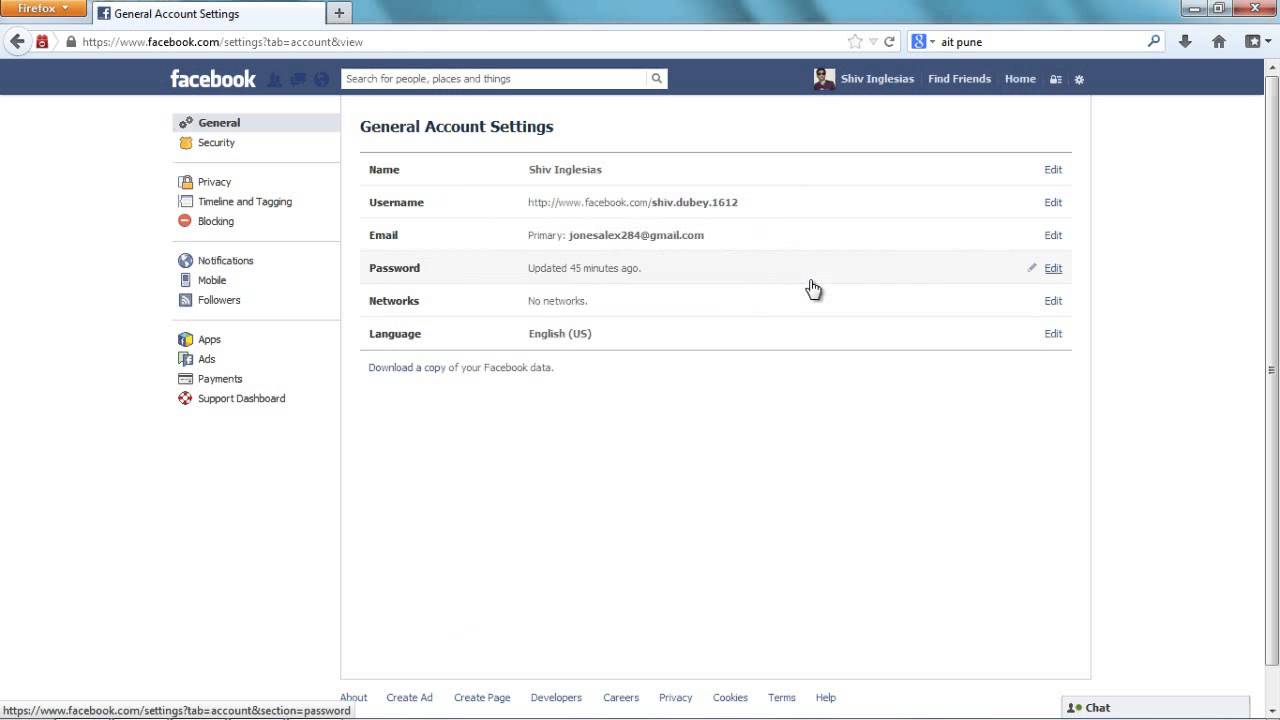This screenshot has width=1280, height=720.
Task: Click the Careers footer link
Action: tap(621, 698)
